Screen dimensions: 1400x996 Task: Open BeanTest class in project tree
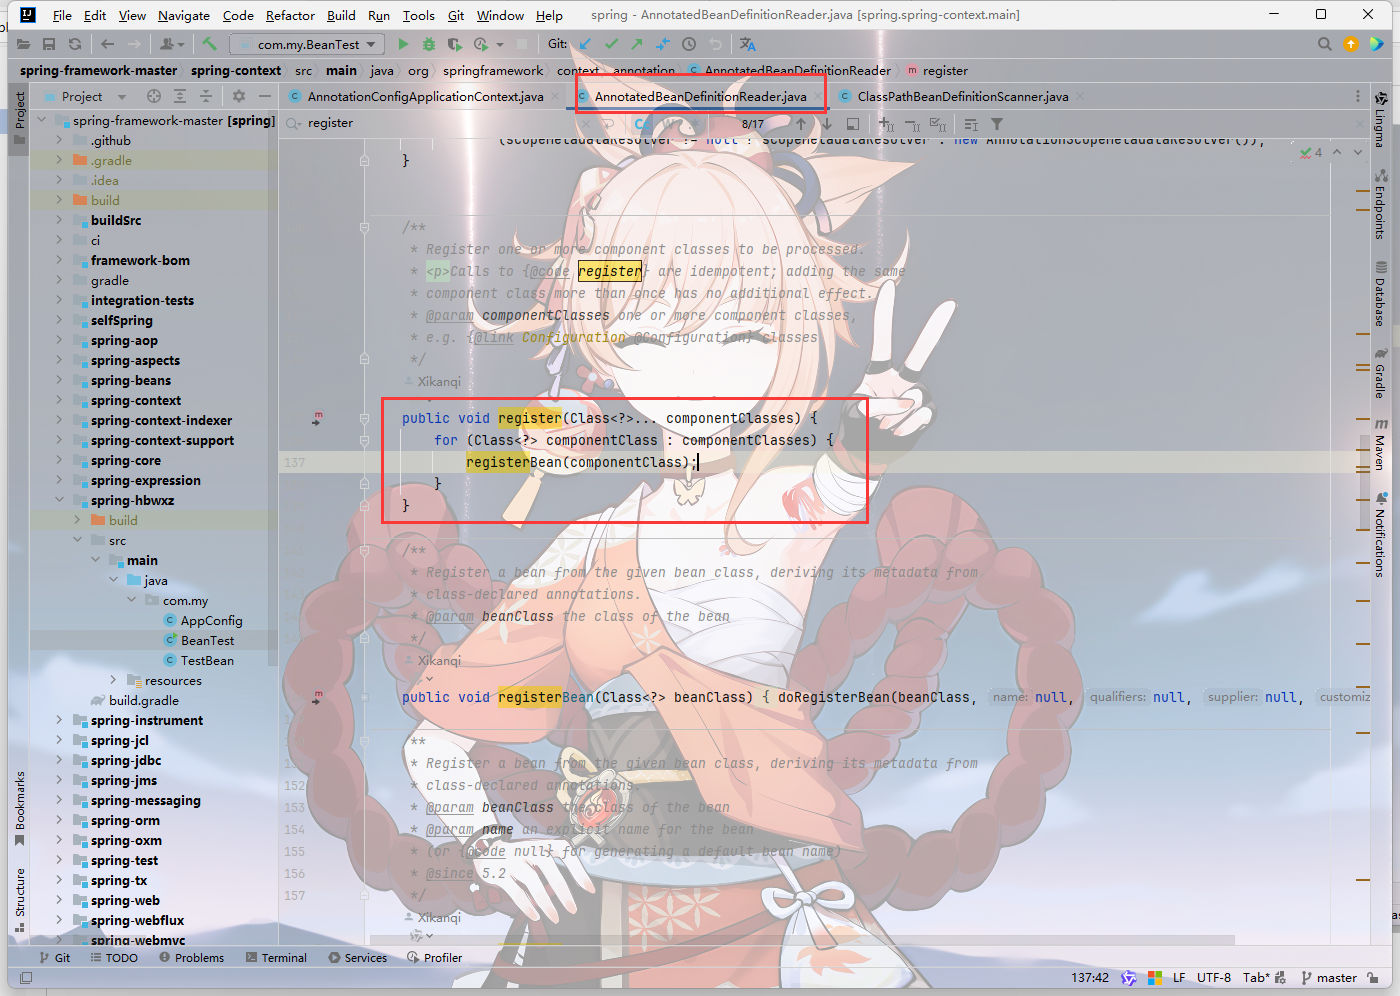tap(207, 640)
